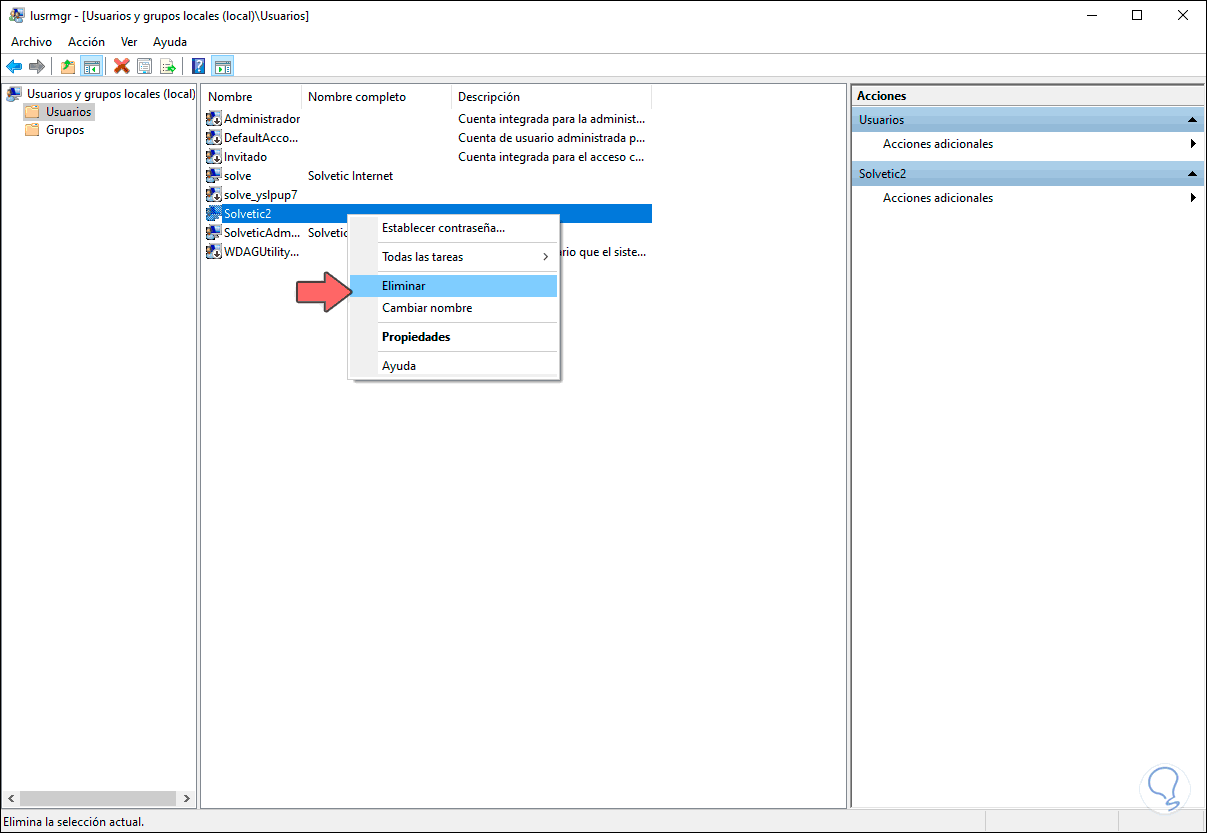Open Propiedades from the context menu
This screenshot has width=1207, height=833.
453,337
